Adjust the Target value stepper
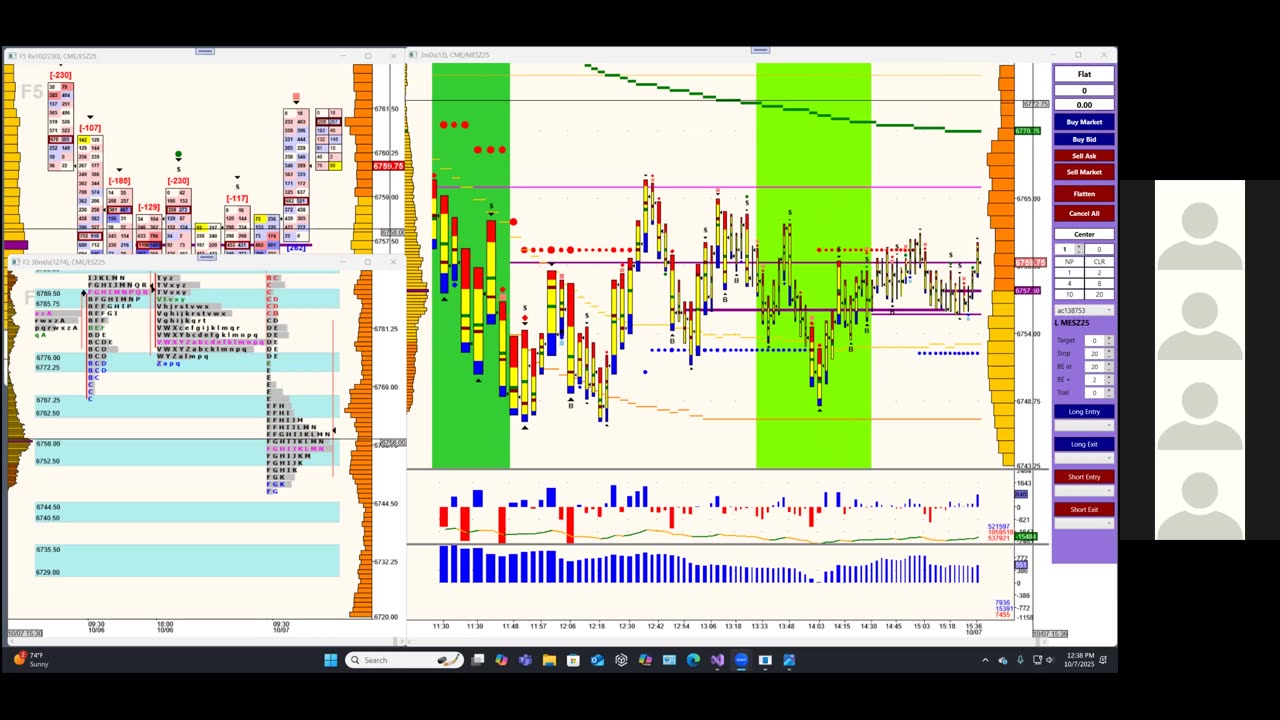 point(1109,341)
